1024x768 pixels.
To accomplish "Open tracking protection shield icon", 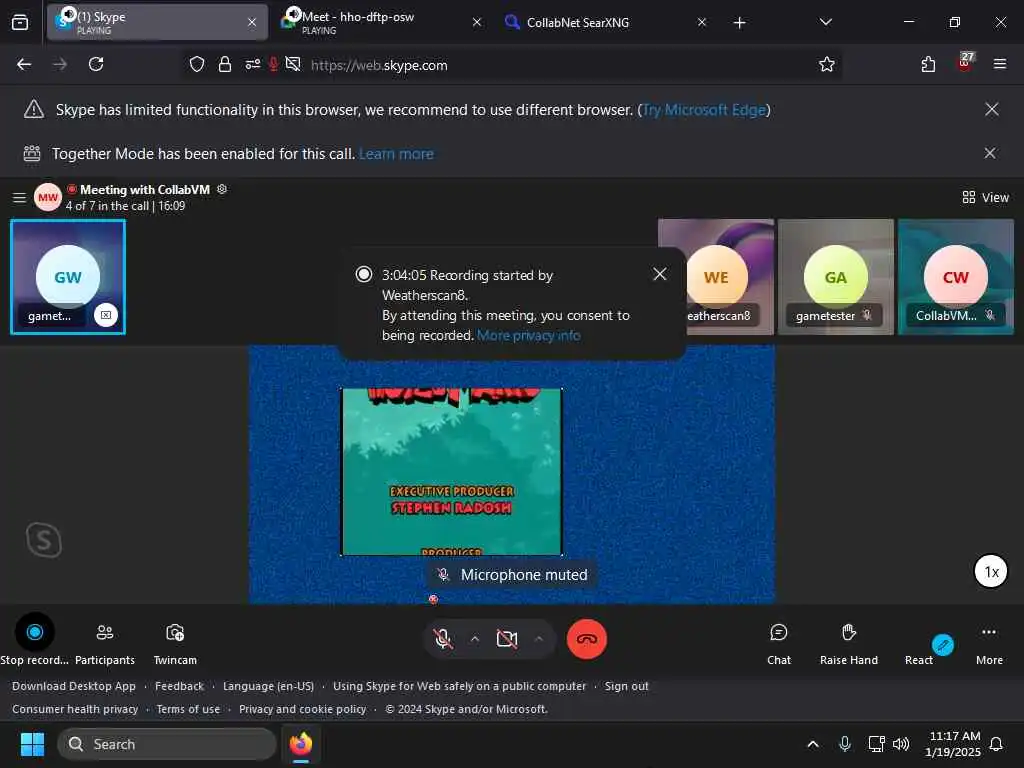I will click(197, 64).
